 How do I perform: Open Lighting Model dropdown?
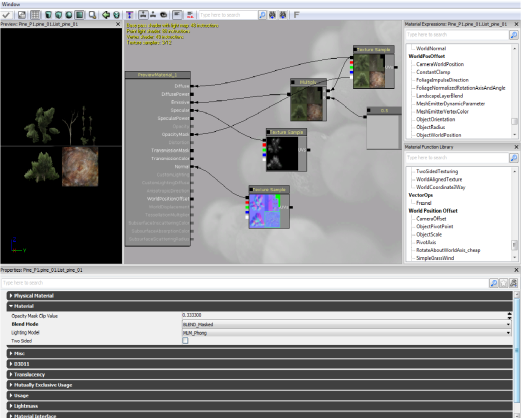347,333
